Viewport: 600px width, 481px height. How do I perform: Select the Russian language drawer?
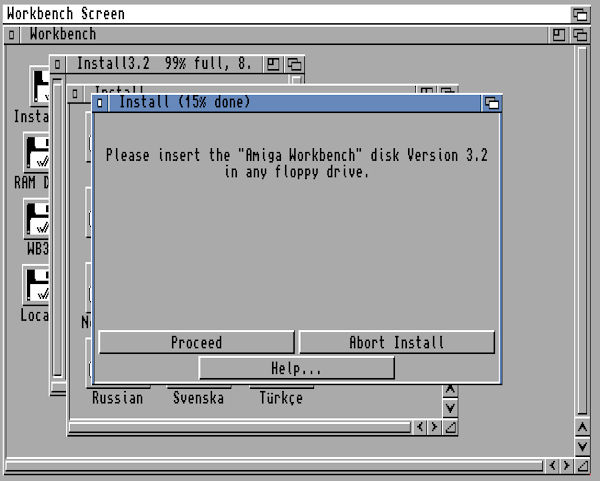[x=117, y=397]
